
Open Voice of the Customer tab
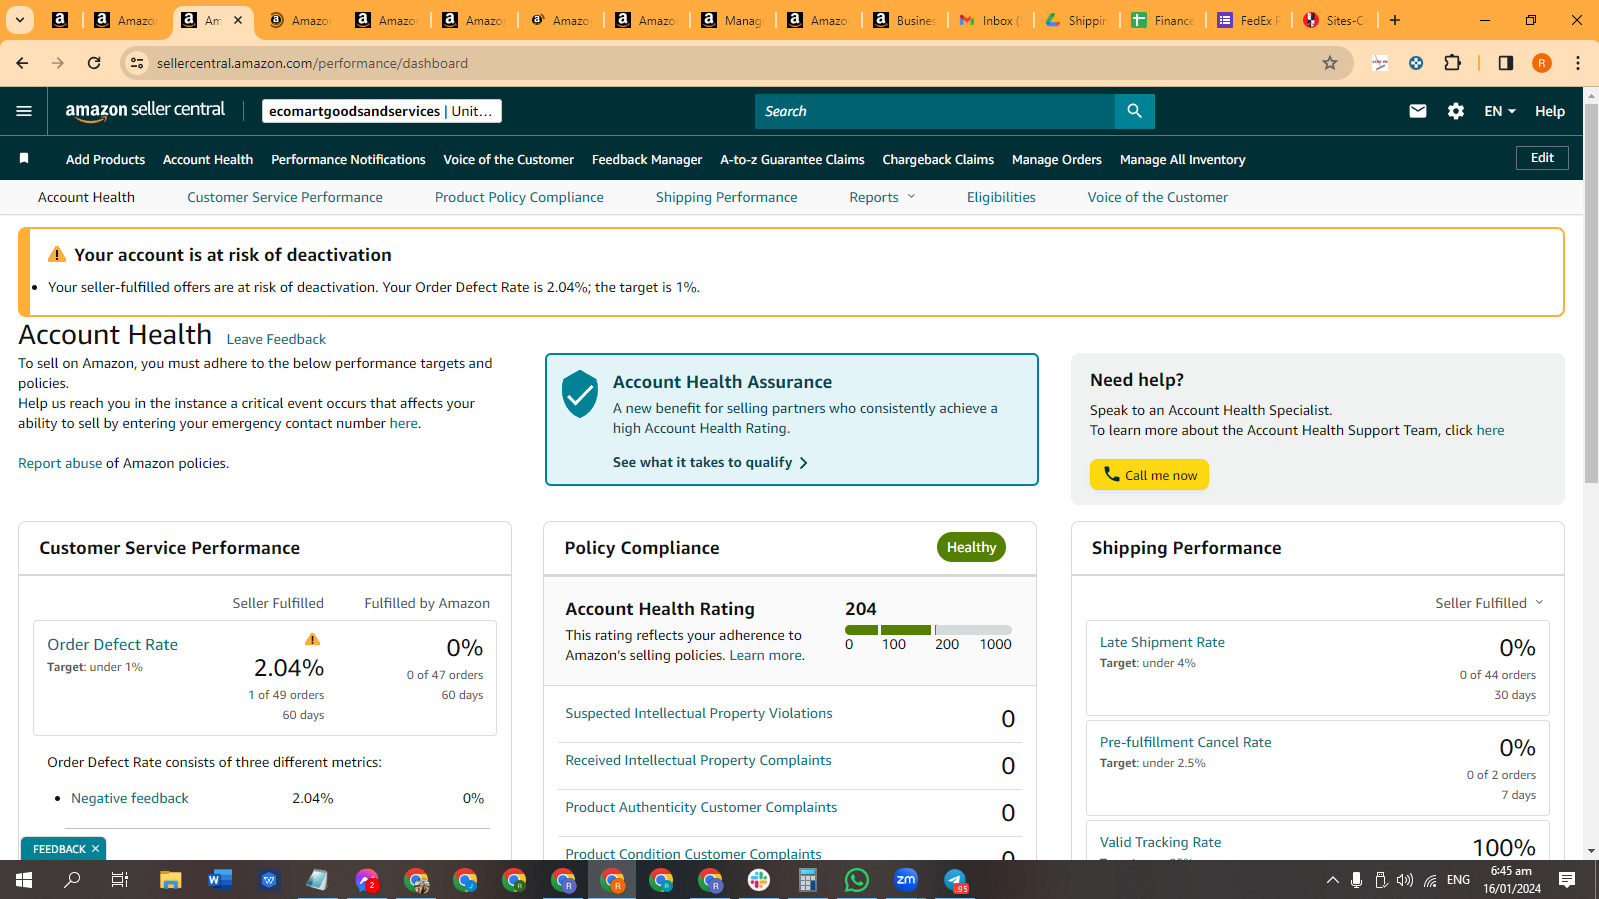(x=1158, y=197)
